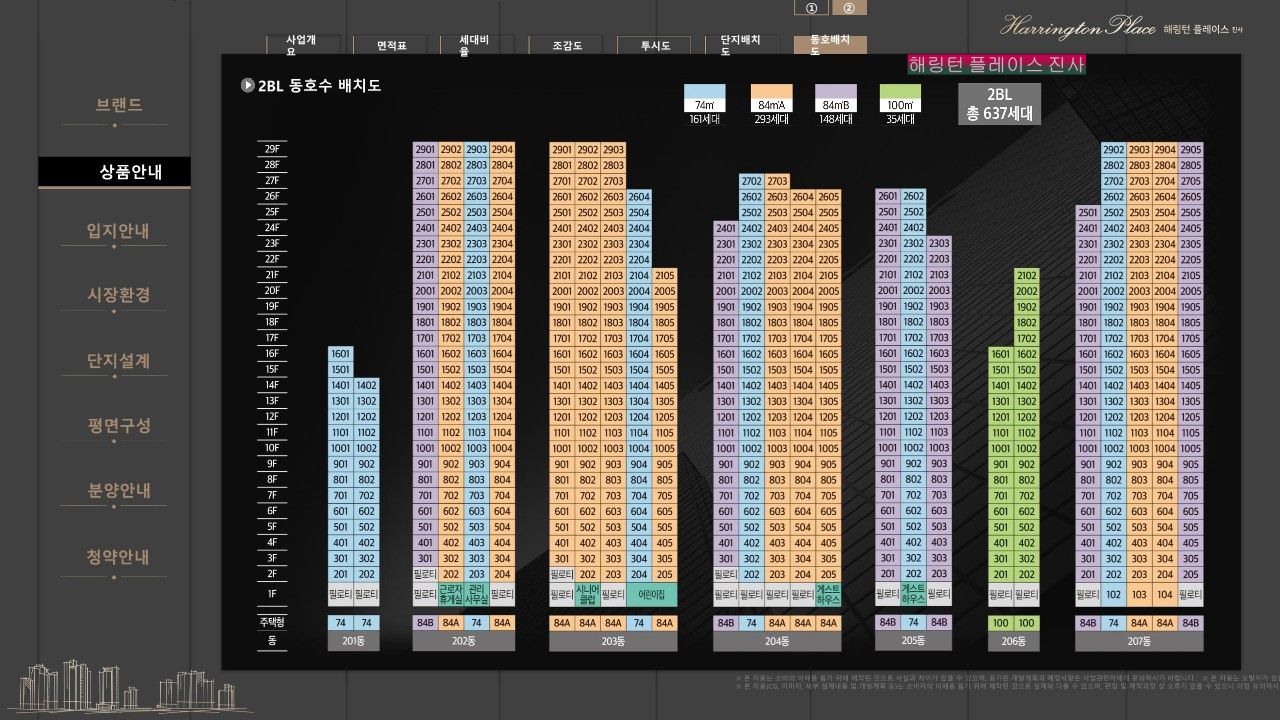Click the 161세대 count under 74㎡
1280x720 pixels.
pos(704,119)
